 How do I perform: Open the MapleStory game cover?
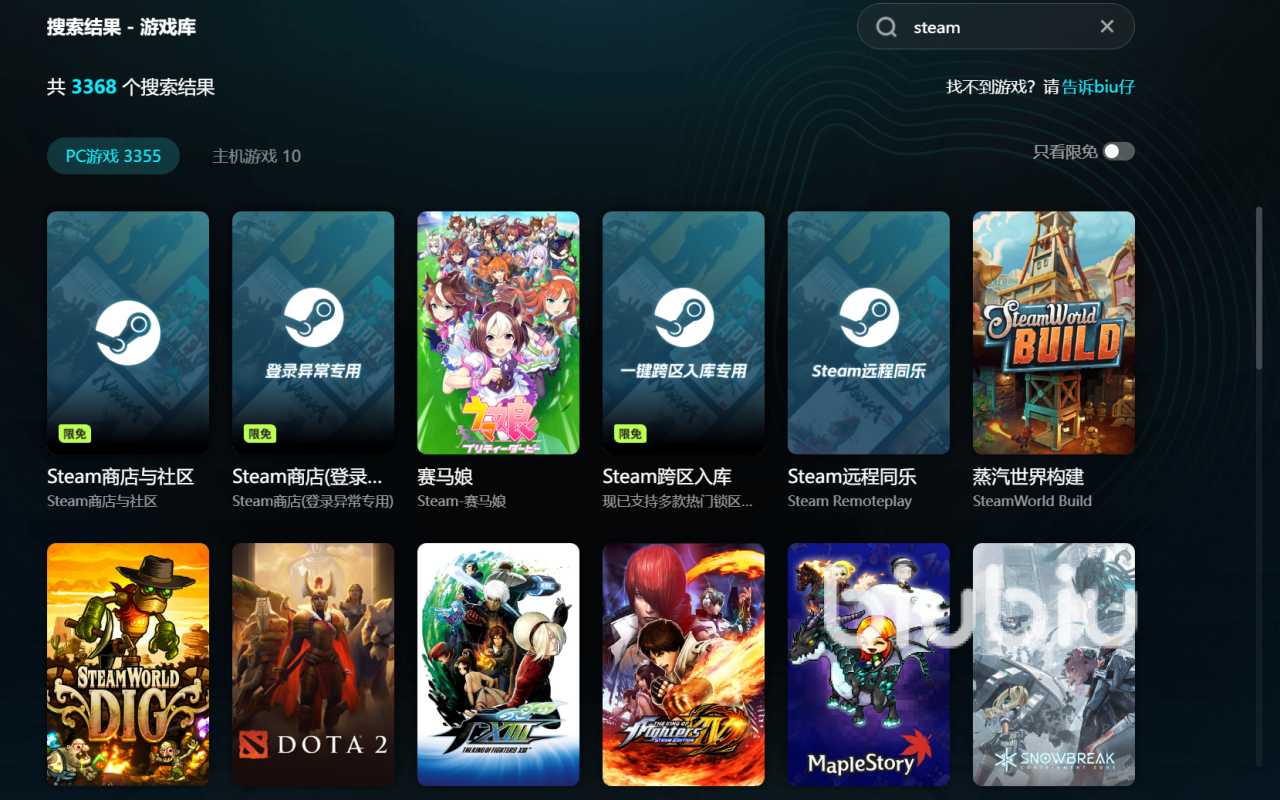tap(868, 664)
